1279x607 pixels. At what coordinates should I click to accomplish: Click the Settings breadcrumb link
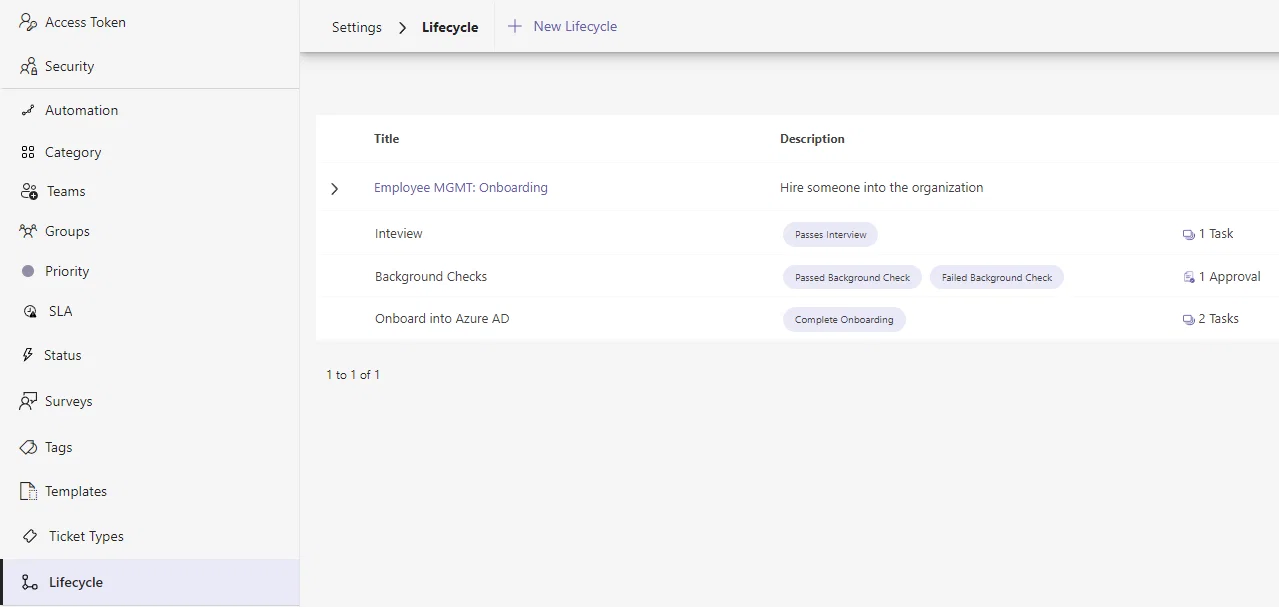click(x=357, y=27)
